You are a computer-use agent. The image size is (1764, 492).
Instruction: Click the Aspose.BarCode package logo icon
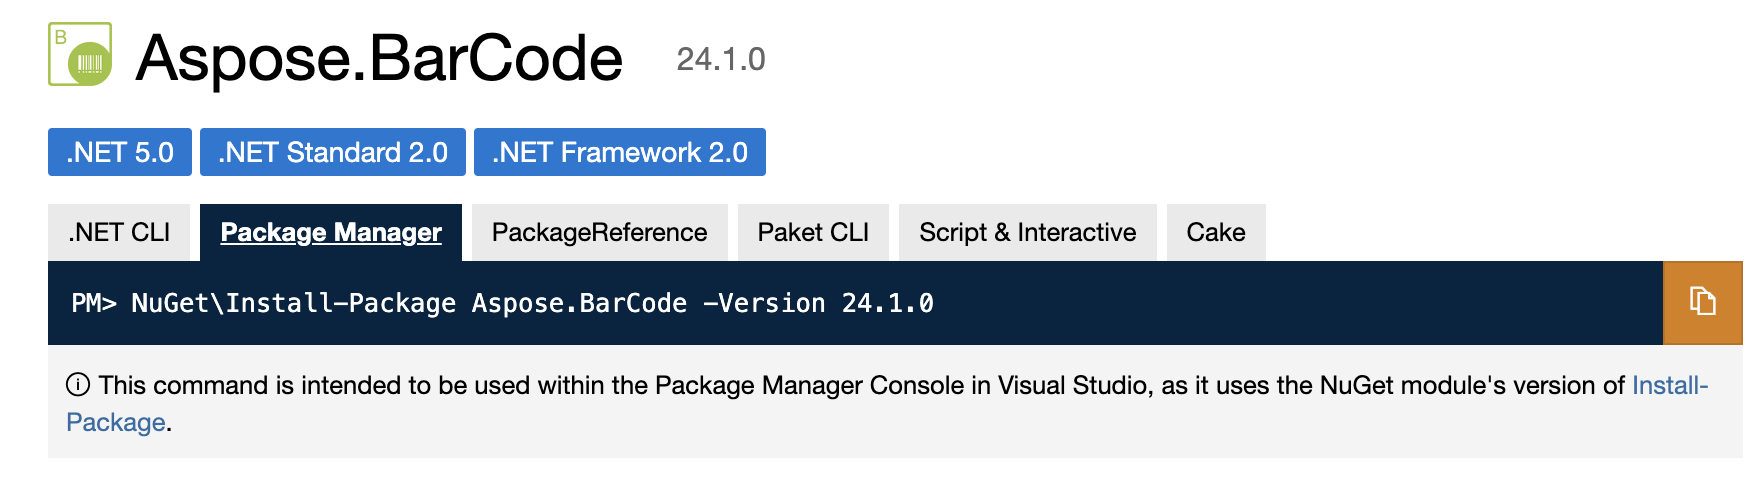[x=80, y=55]
